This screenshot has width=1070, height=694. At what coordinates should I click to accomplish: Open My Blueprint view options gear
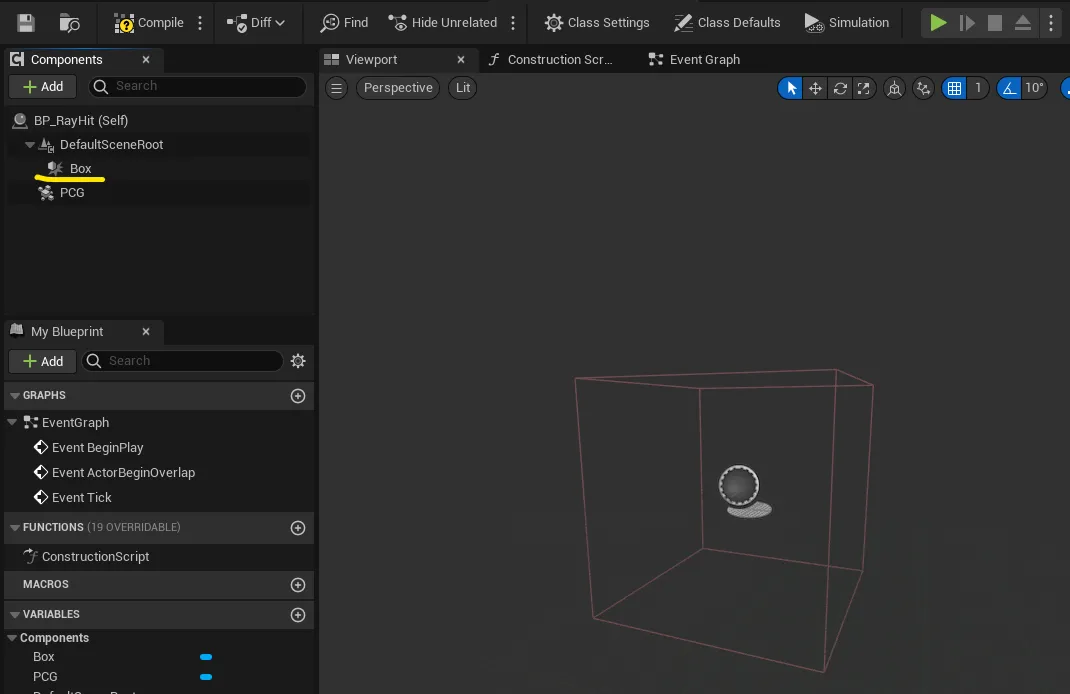tap(298, 361)
